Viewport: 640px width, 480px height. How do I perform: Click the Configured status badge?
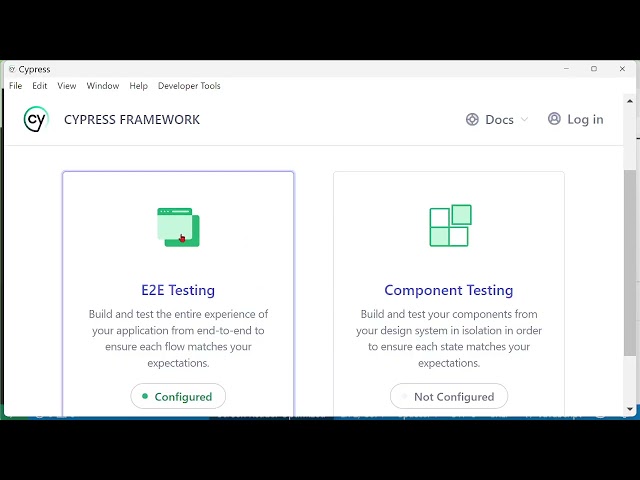(x=178, y=396)
